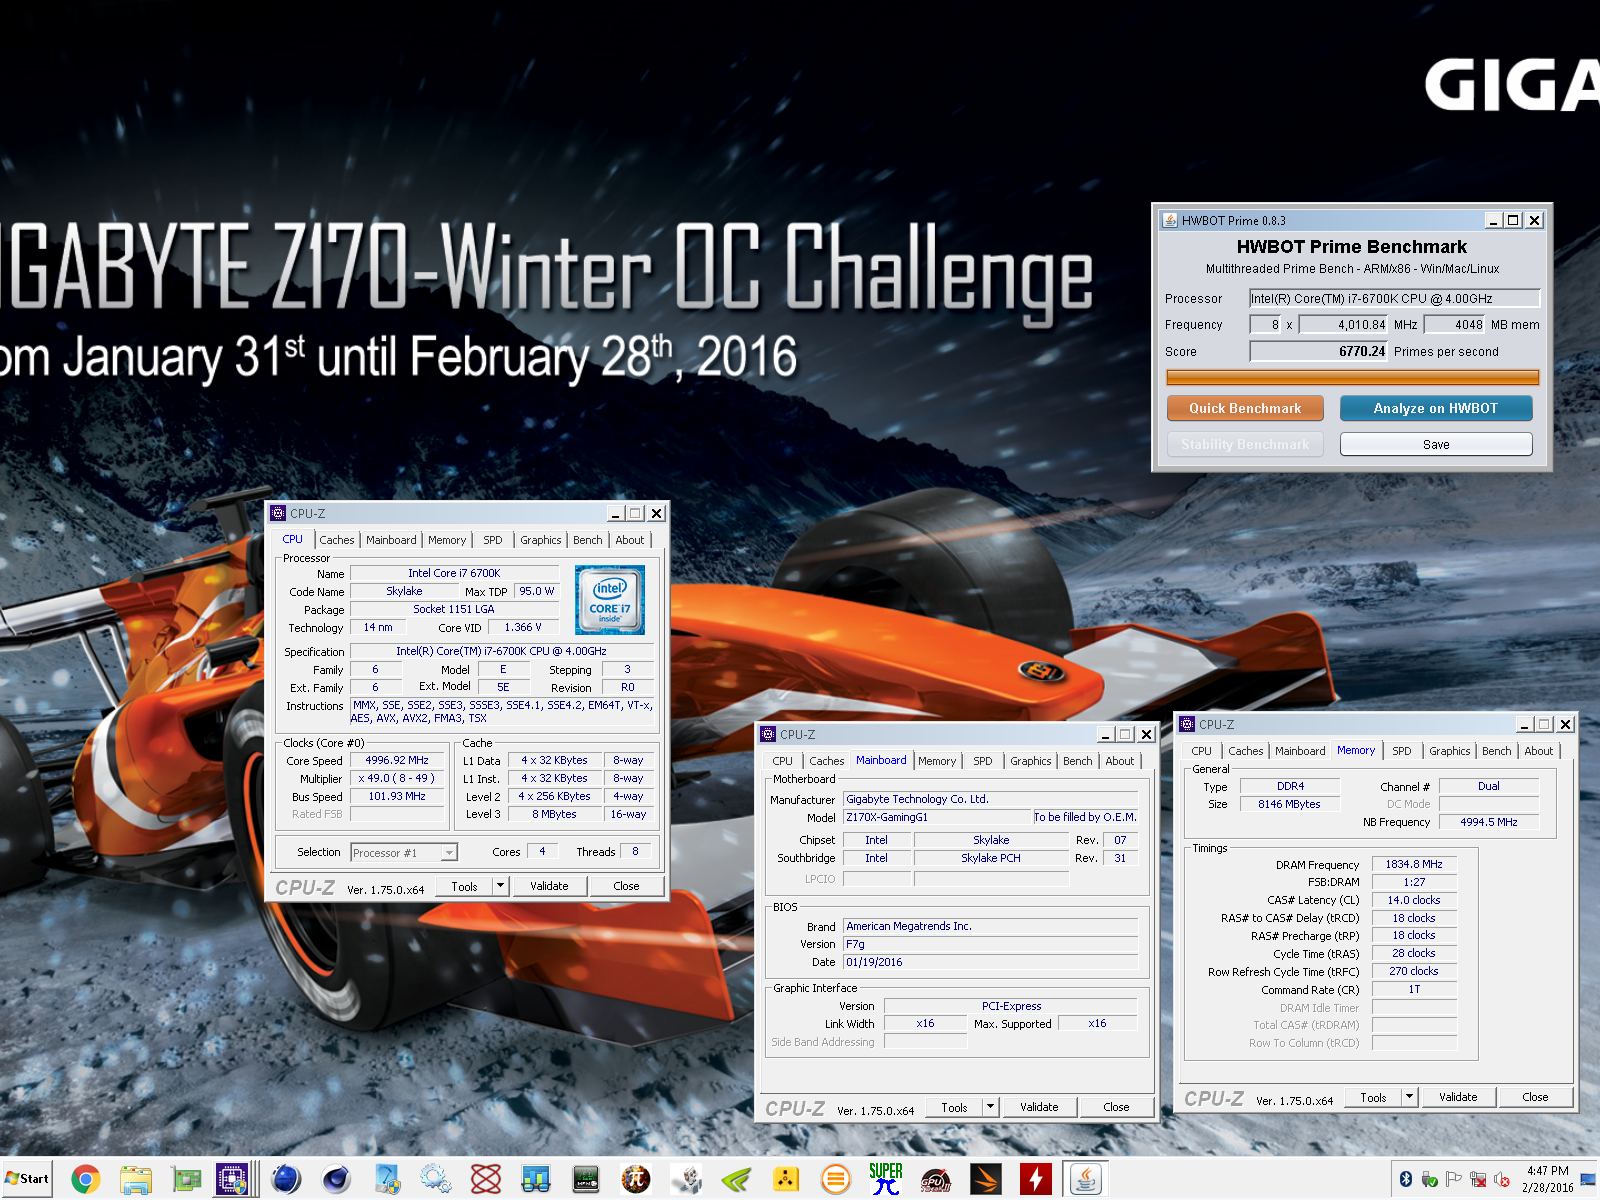Viewport: 1600px width, 1200px height.
Task: Open the black green-display monitor taskbar icon
Action: (x=586, y=1180)
